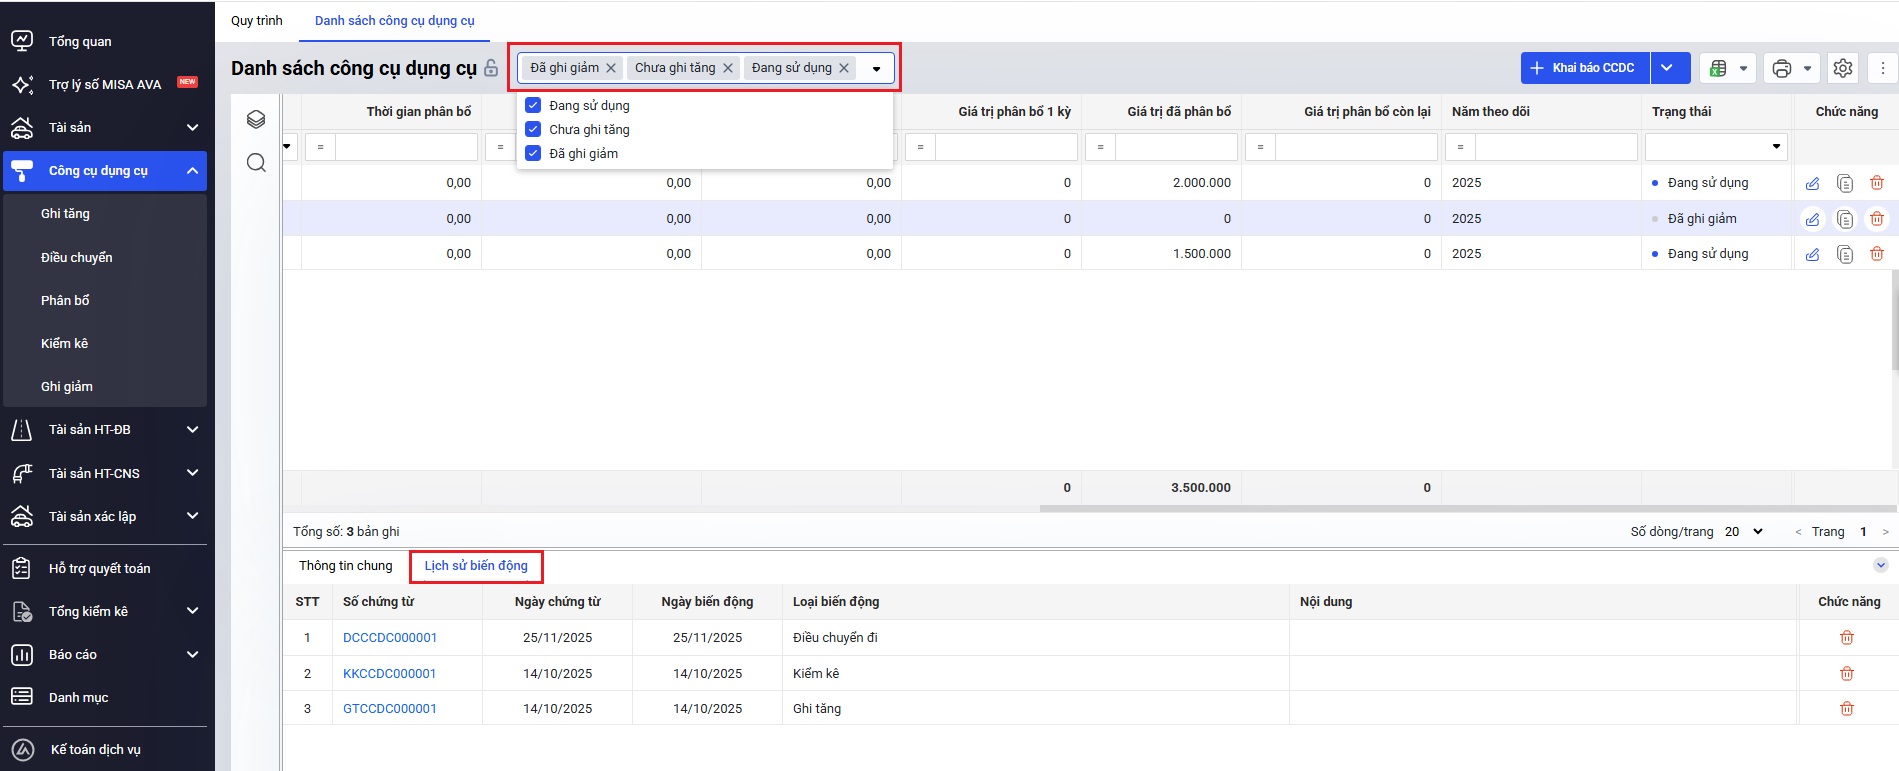Viewport: 1899px width, 771px height.
Task: Remove the Đã ghi giảm filter tag
Action: click(x=611, y=68)
